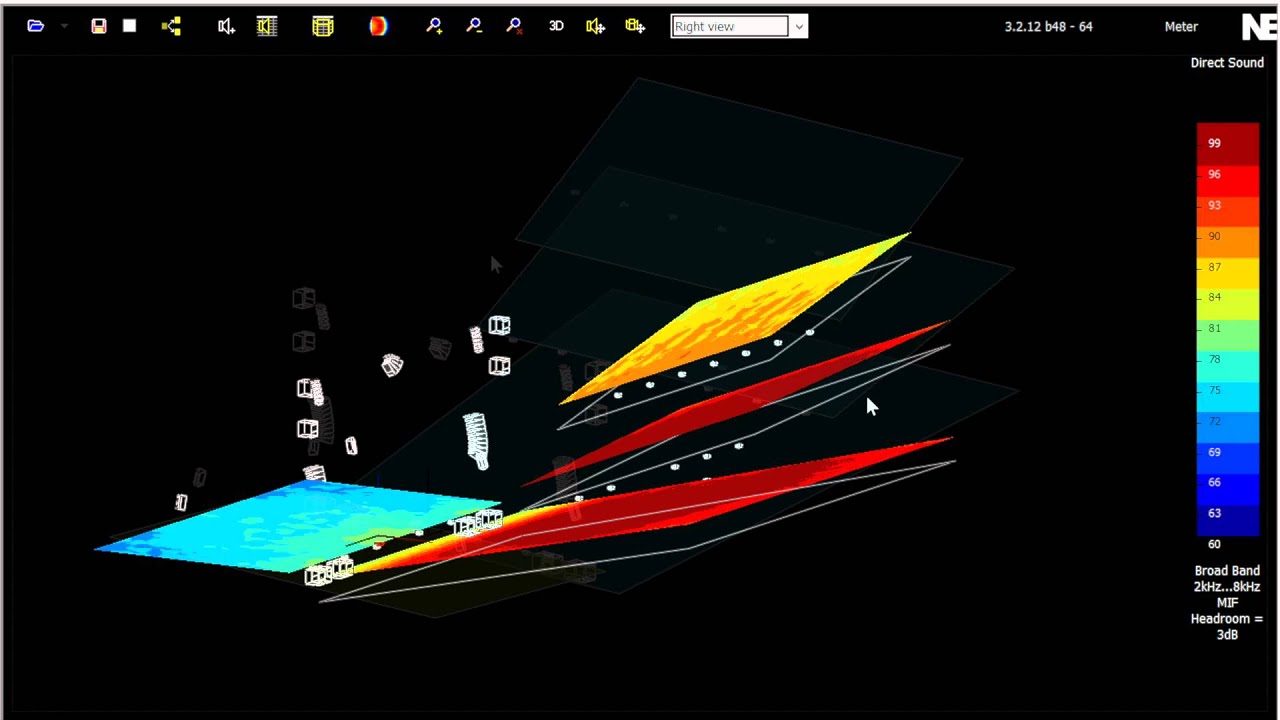1280x720 pixels.
Task: Open the speaker array grid icon
Action: [x=267, y=26]
